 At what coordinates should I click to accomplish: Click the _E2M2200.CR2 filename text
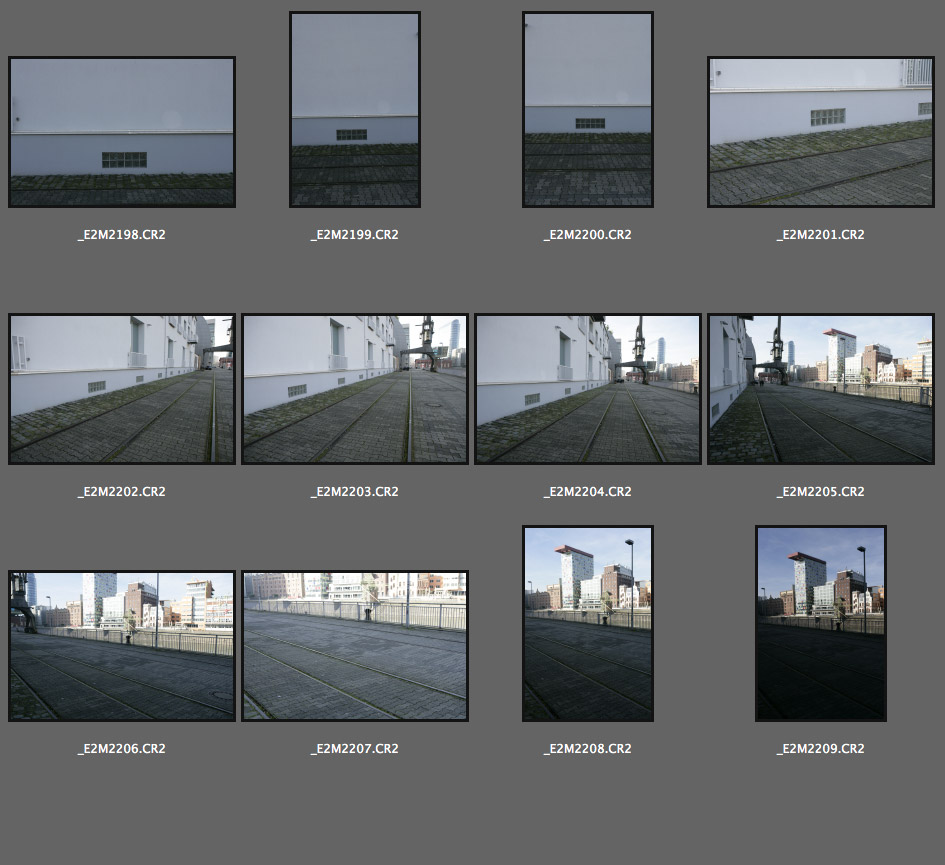click(x=588, y=235)
